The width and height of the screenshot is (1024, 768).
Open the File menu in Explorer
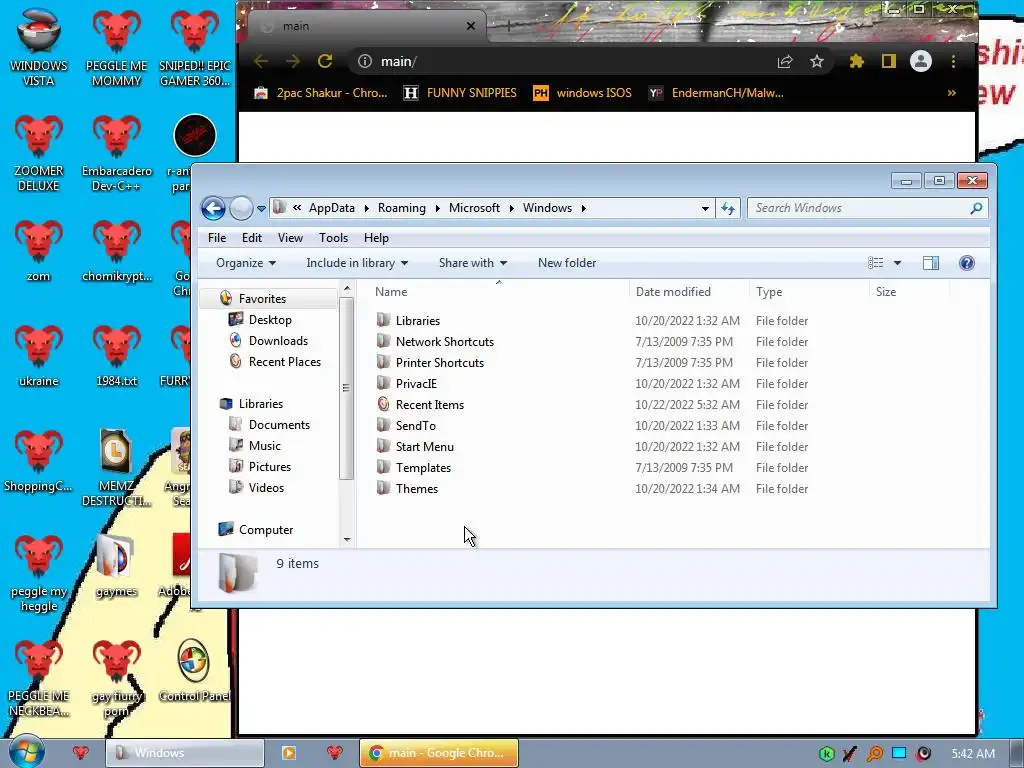(217, 238)
